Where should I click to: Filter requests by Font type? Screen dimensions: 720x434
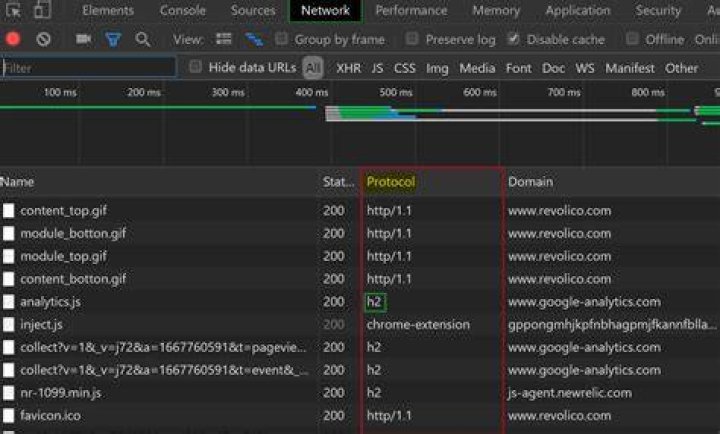point(518,68)
